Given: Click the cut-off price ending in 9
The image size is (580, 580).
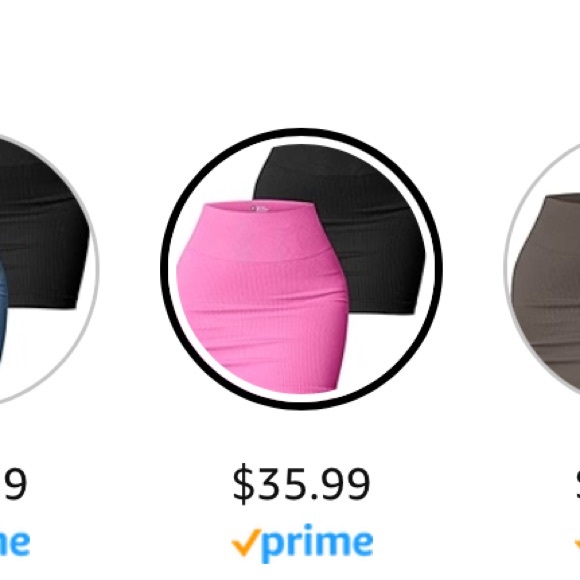Looking at the screenshot, I should click(14, 484).
